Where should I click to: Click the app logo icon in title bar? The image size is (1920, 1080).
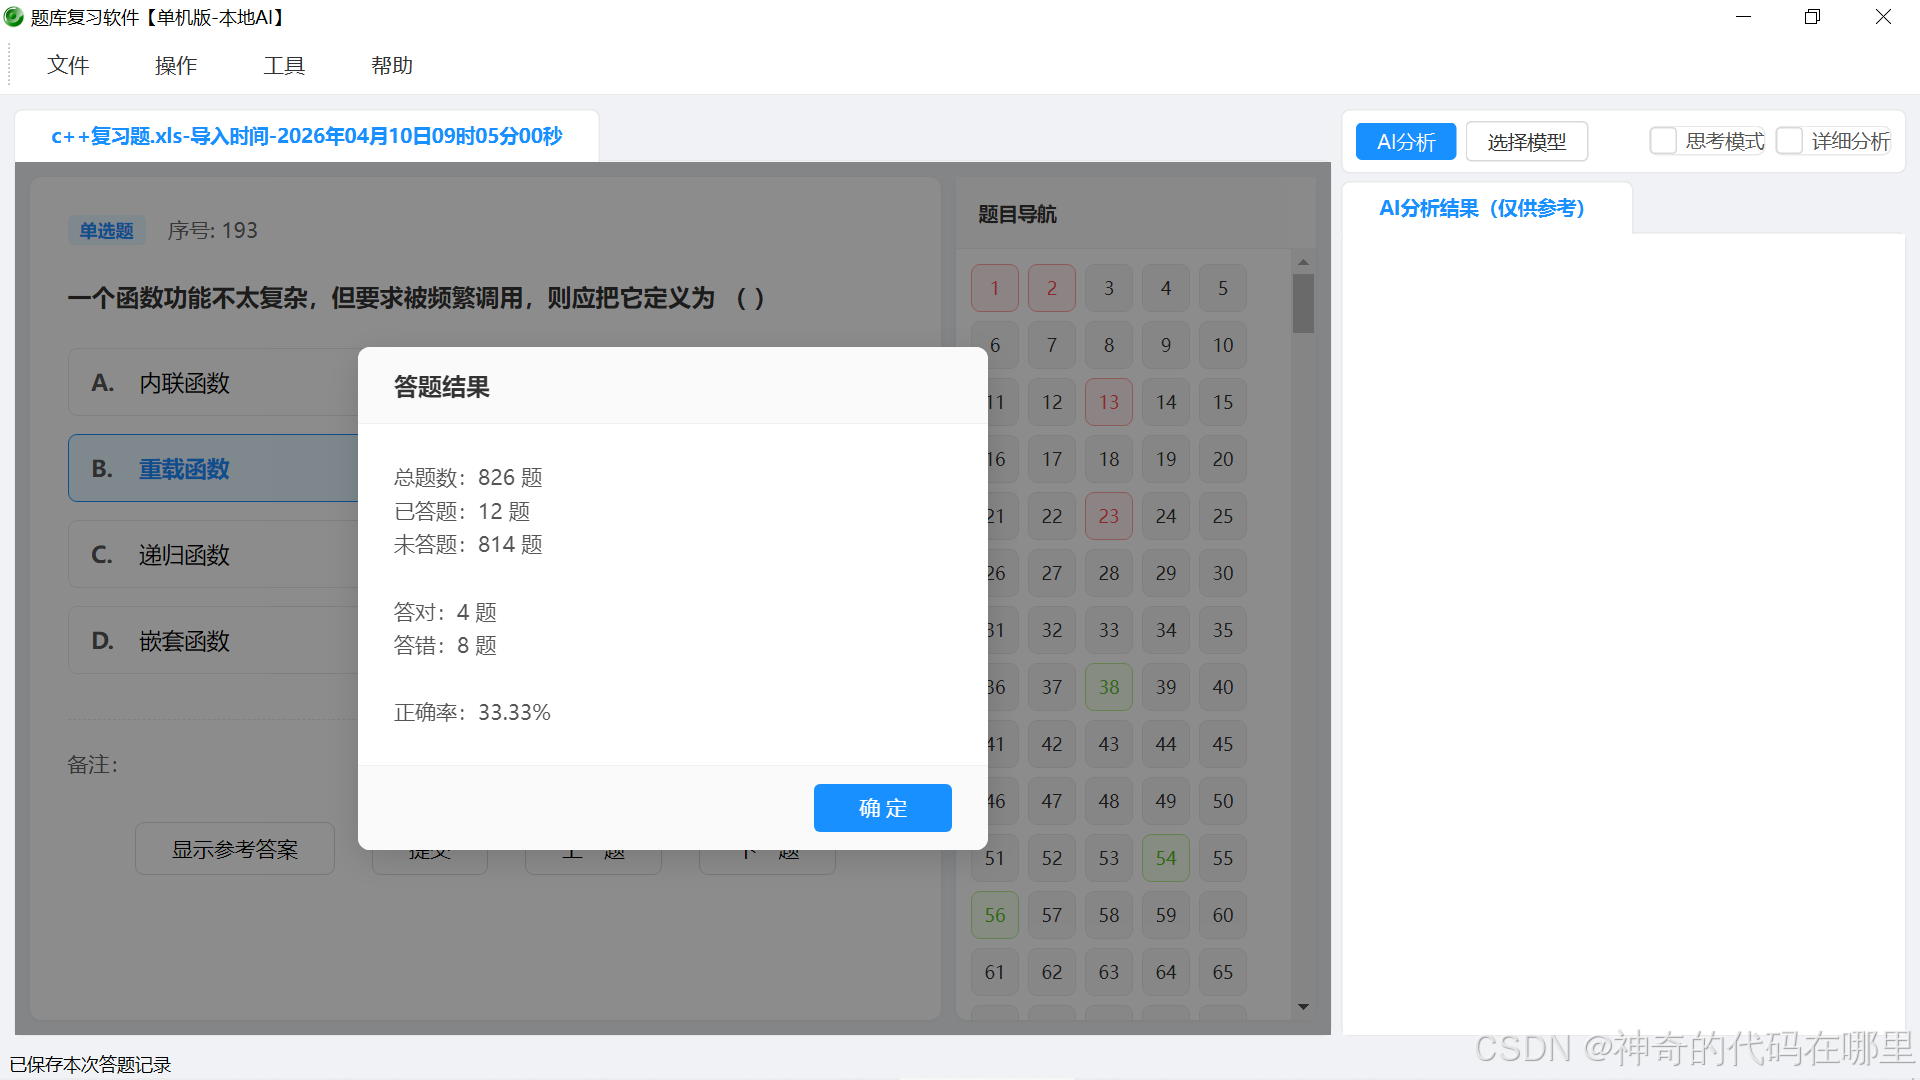click(14, 17)
